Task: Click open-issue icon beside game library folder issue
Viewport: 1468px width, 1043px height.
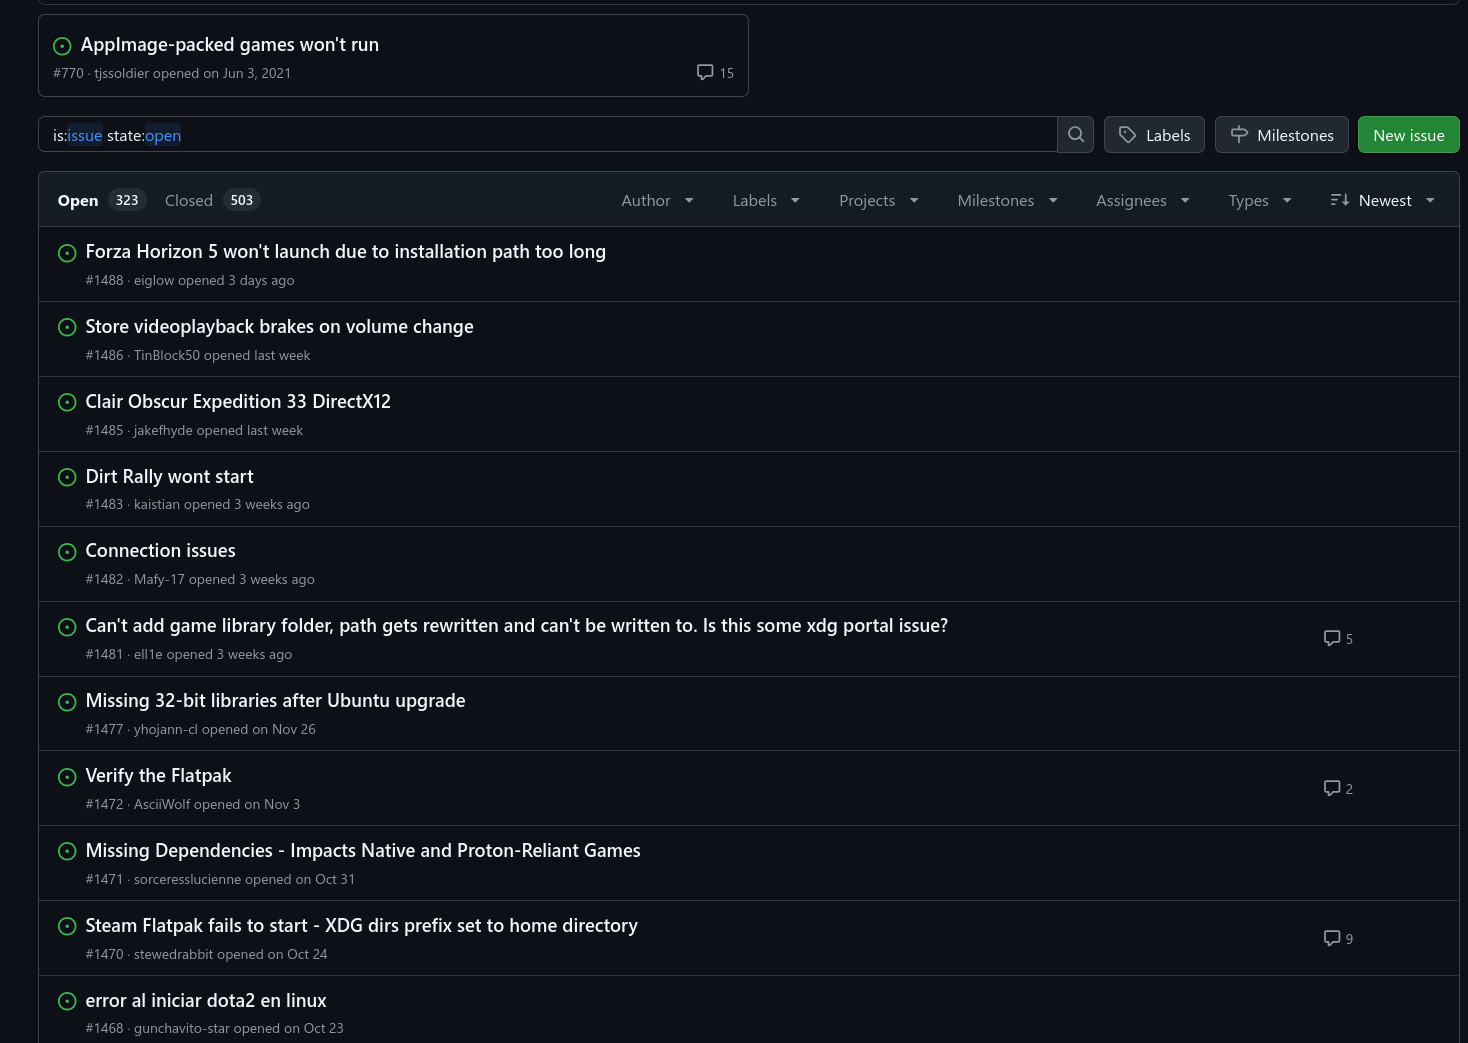Action: coord(67,627)
